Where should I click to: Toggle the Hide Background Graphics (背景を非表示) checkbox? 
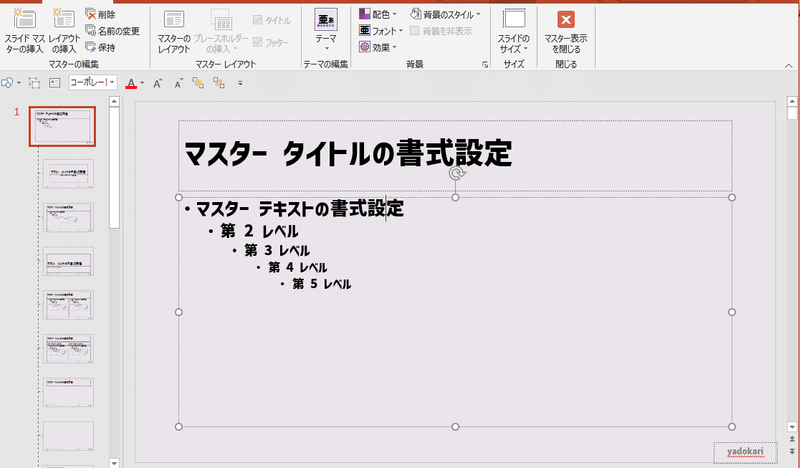[x=415, y=31]
